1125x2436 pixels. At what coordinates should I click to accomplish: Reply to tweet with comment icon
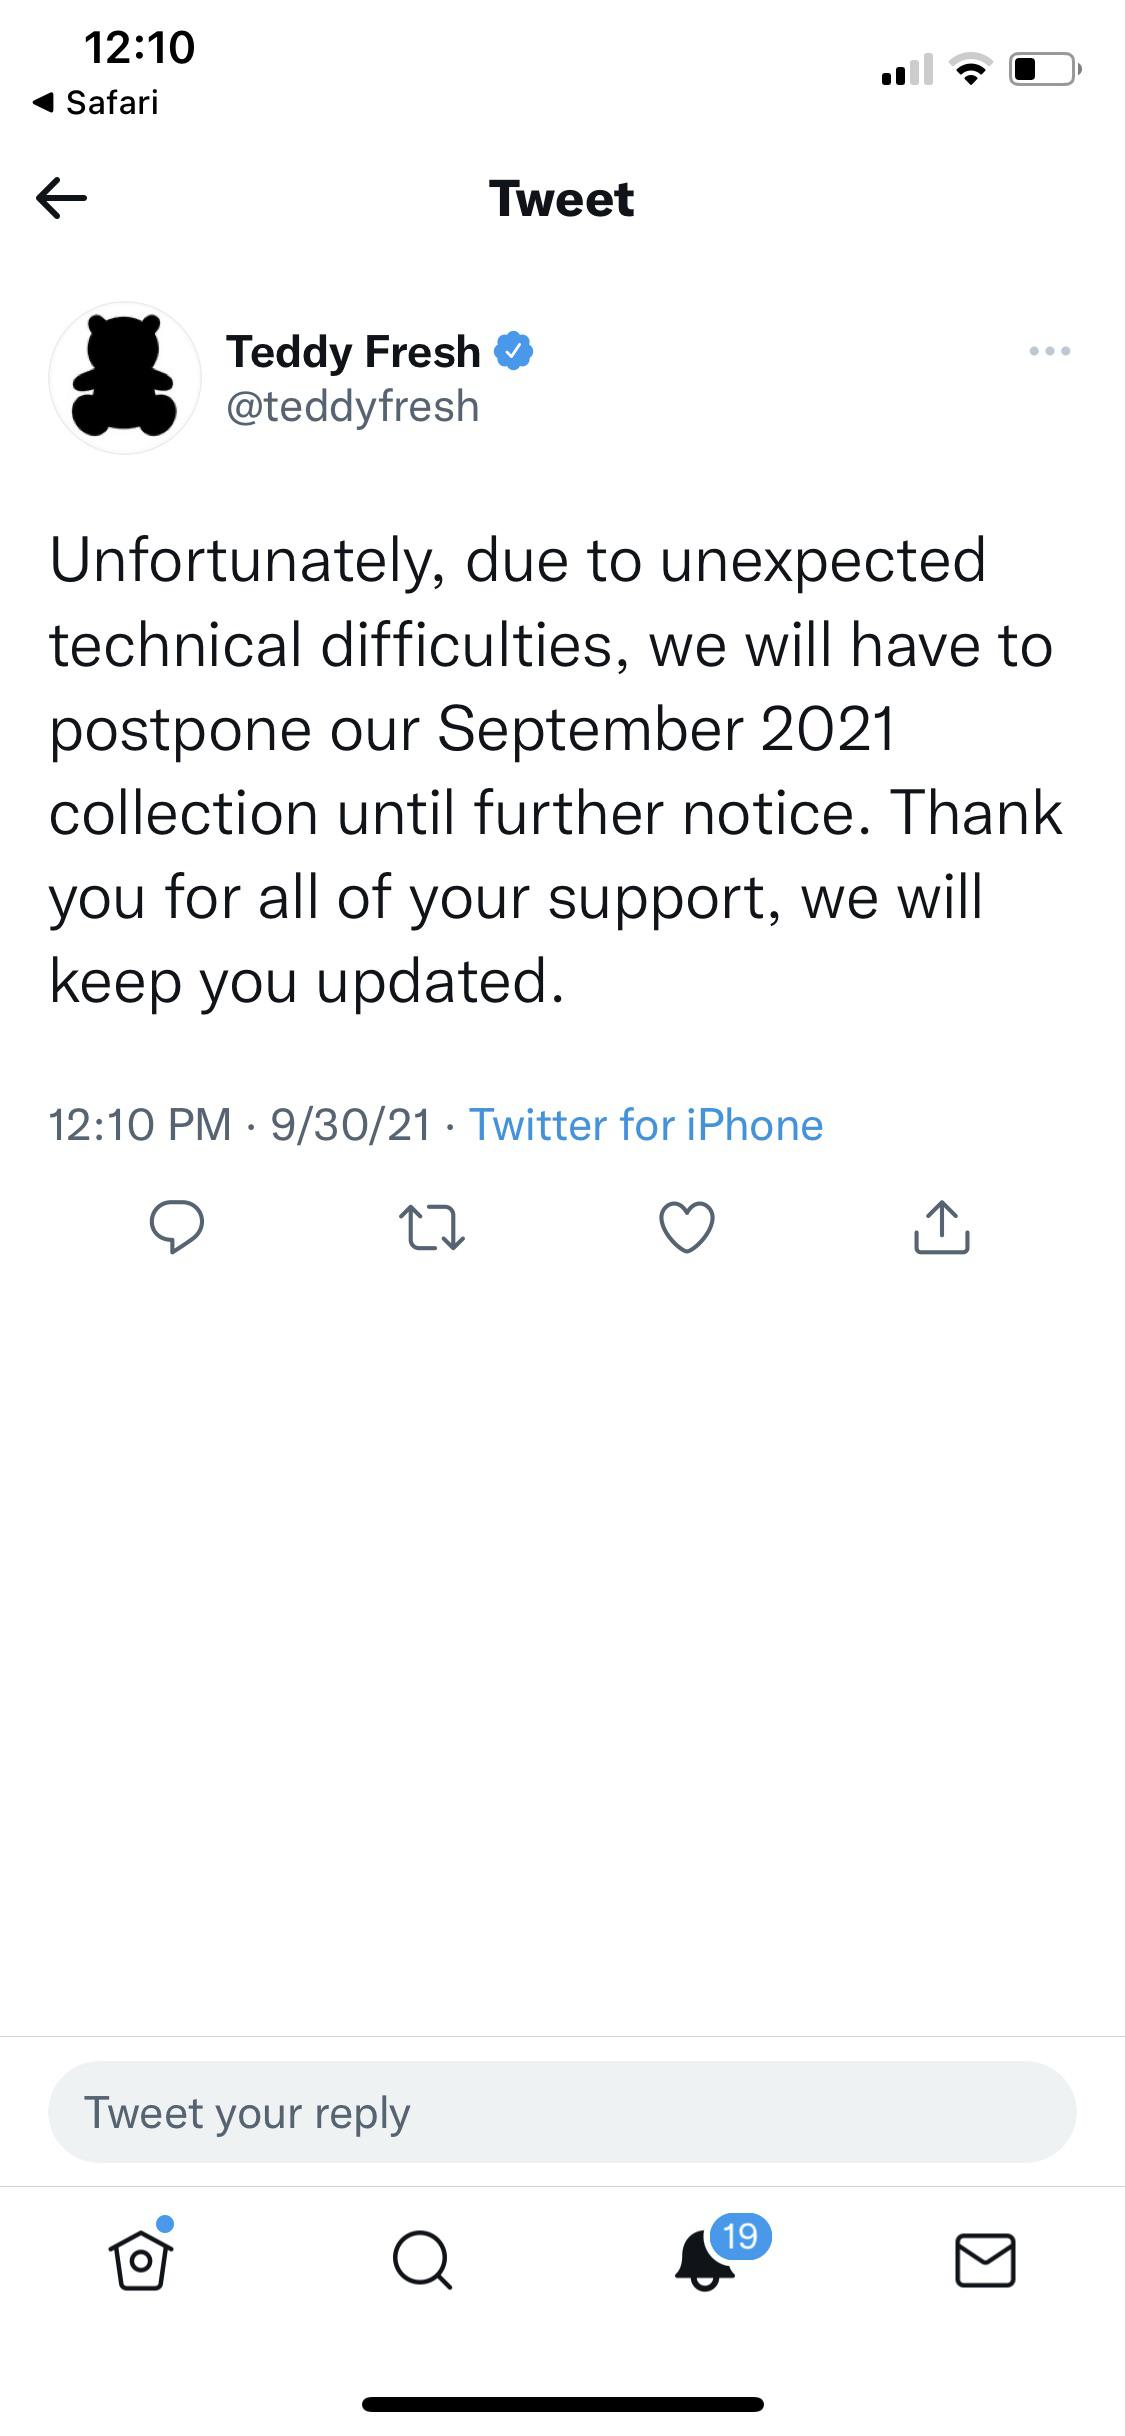click(177, 1227)
